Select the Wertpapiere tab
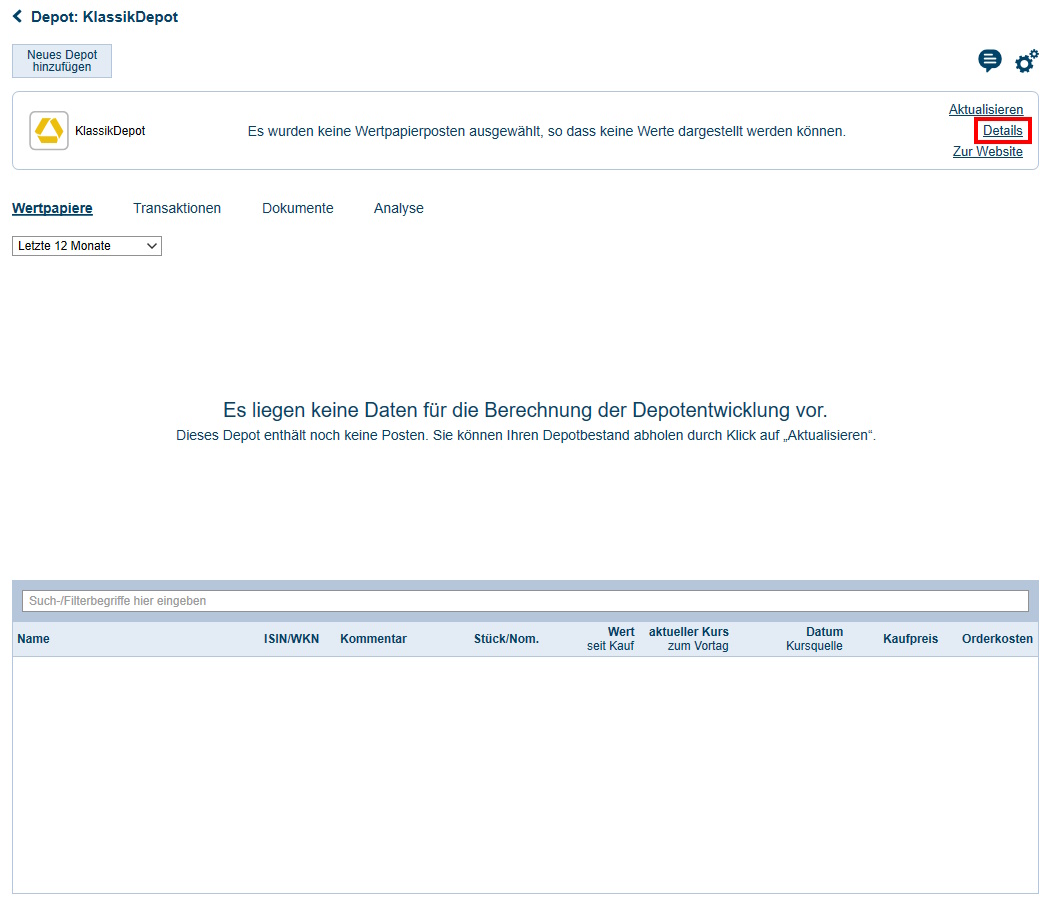This screenshot has width=1046, height=897. tap(52, 208)
